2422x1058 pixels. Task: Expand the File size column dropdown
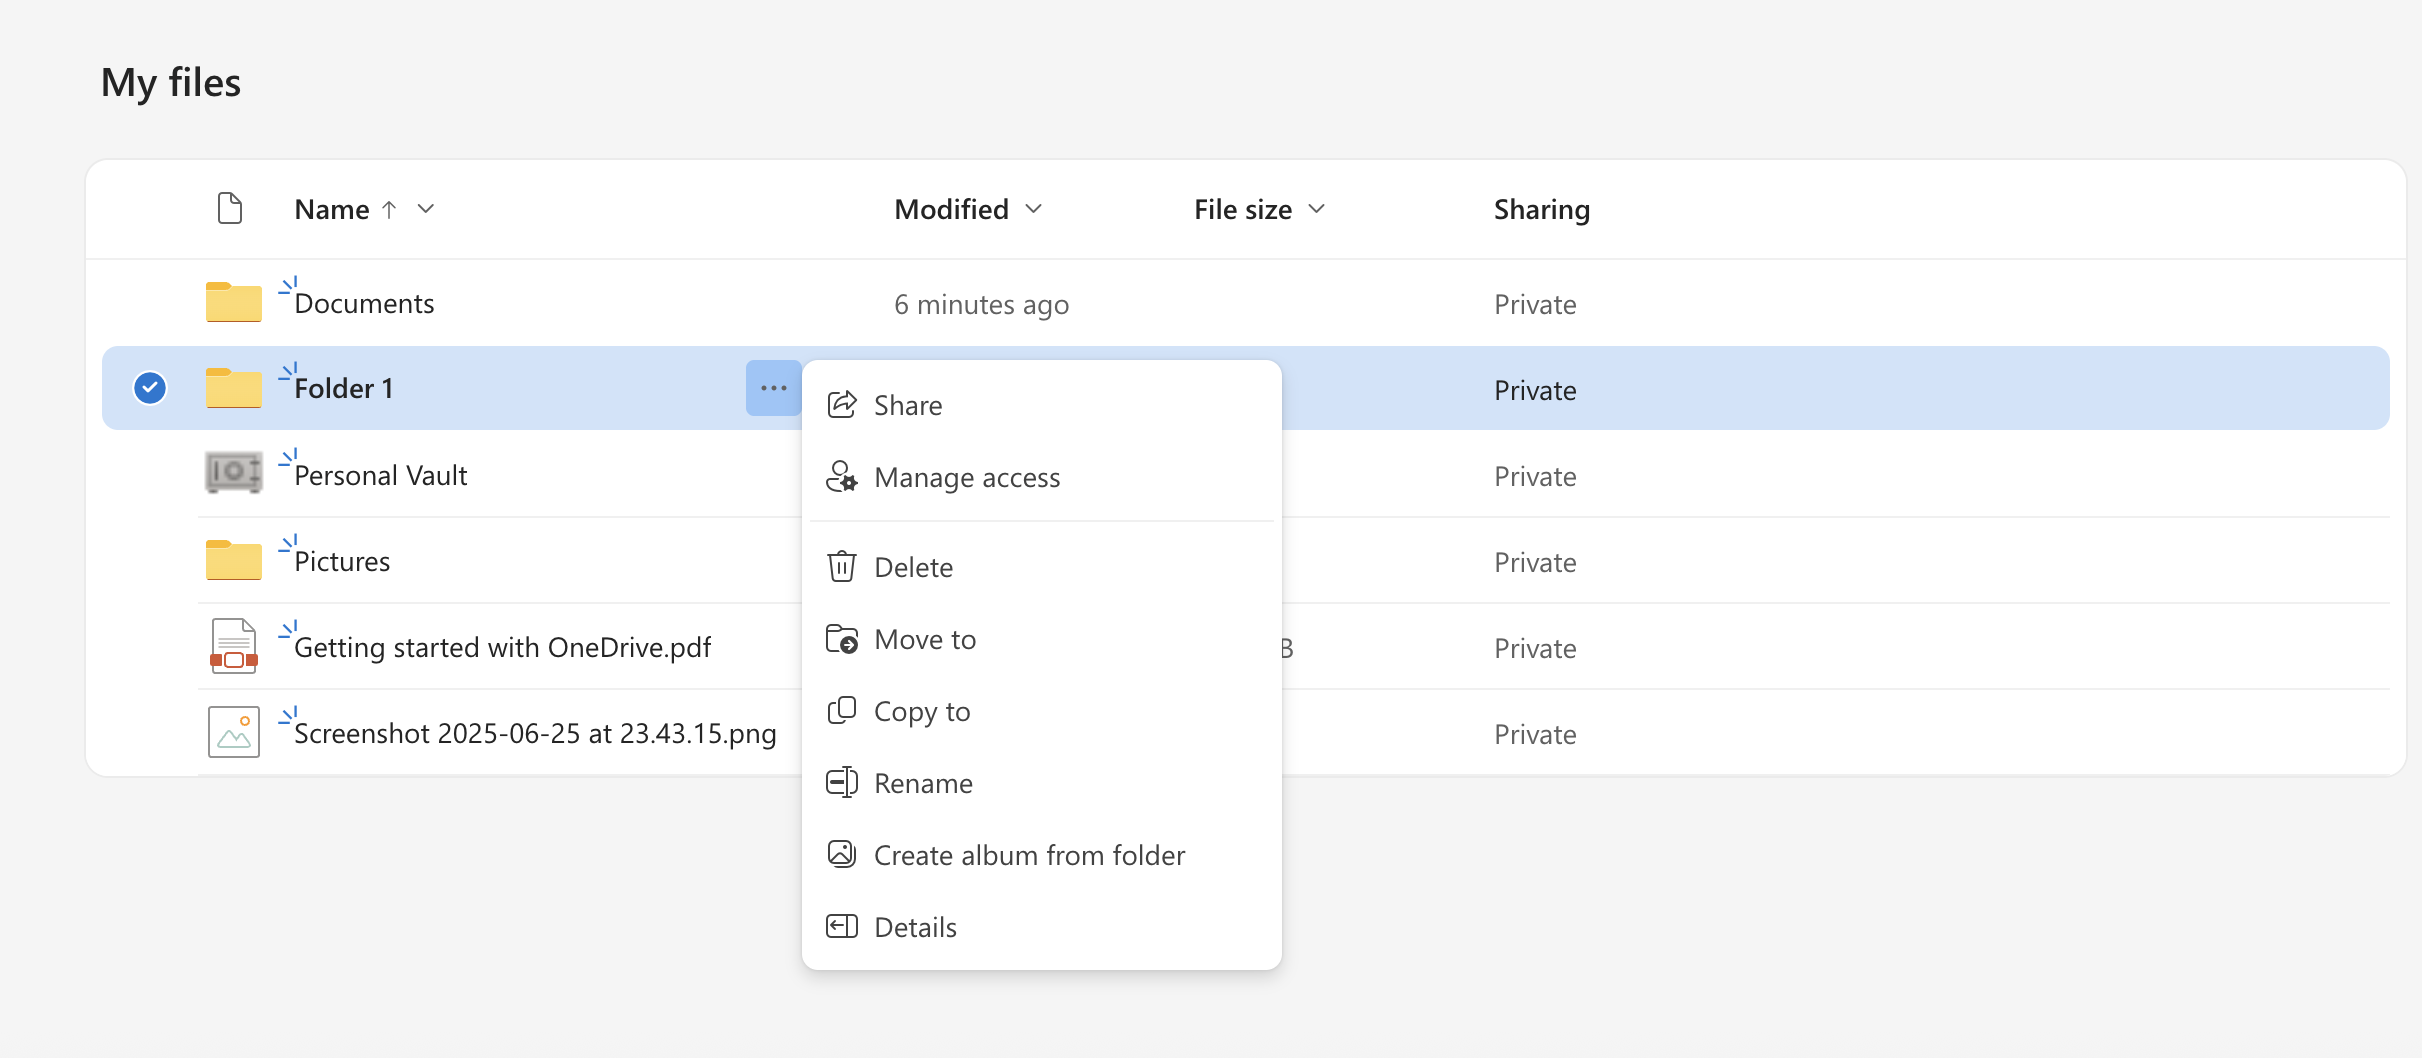click(1317, 209)
